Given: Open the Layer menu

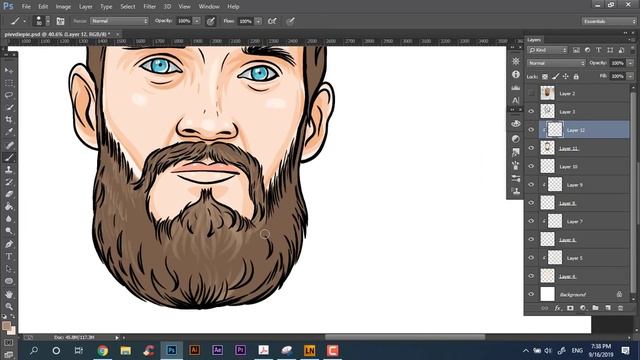Looking at the screenshot, I should (85, 7).
